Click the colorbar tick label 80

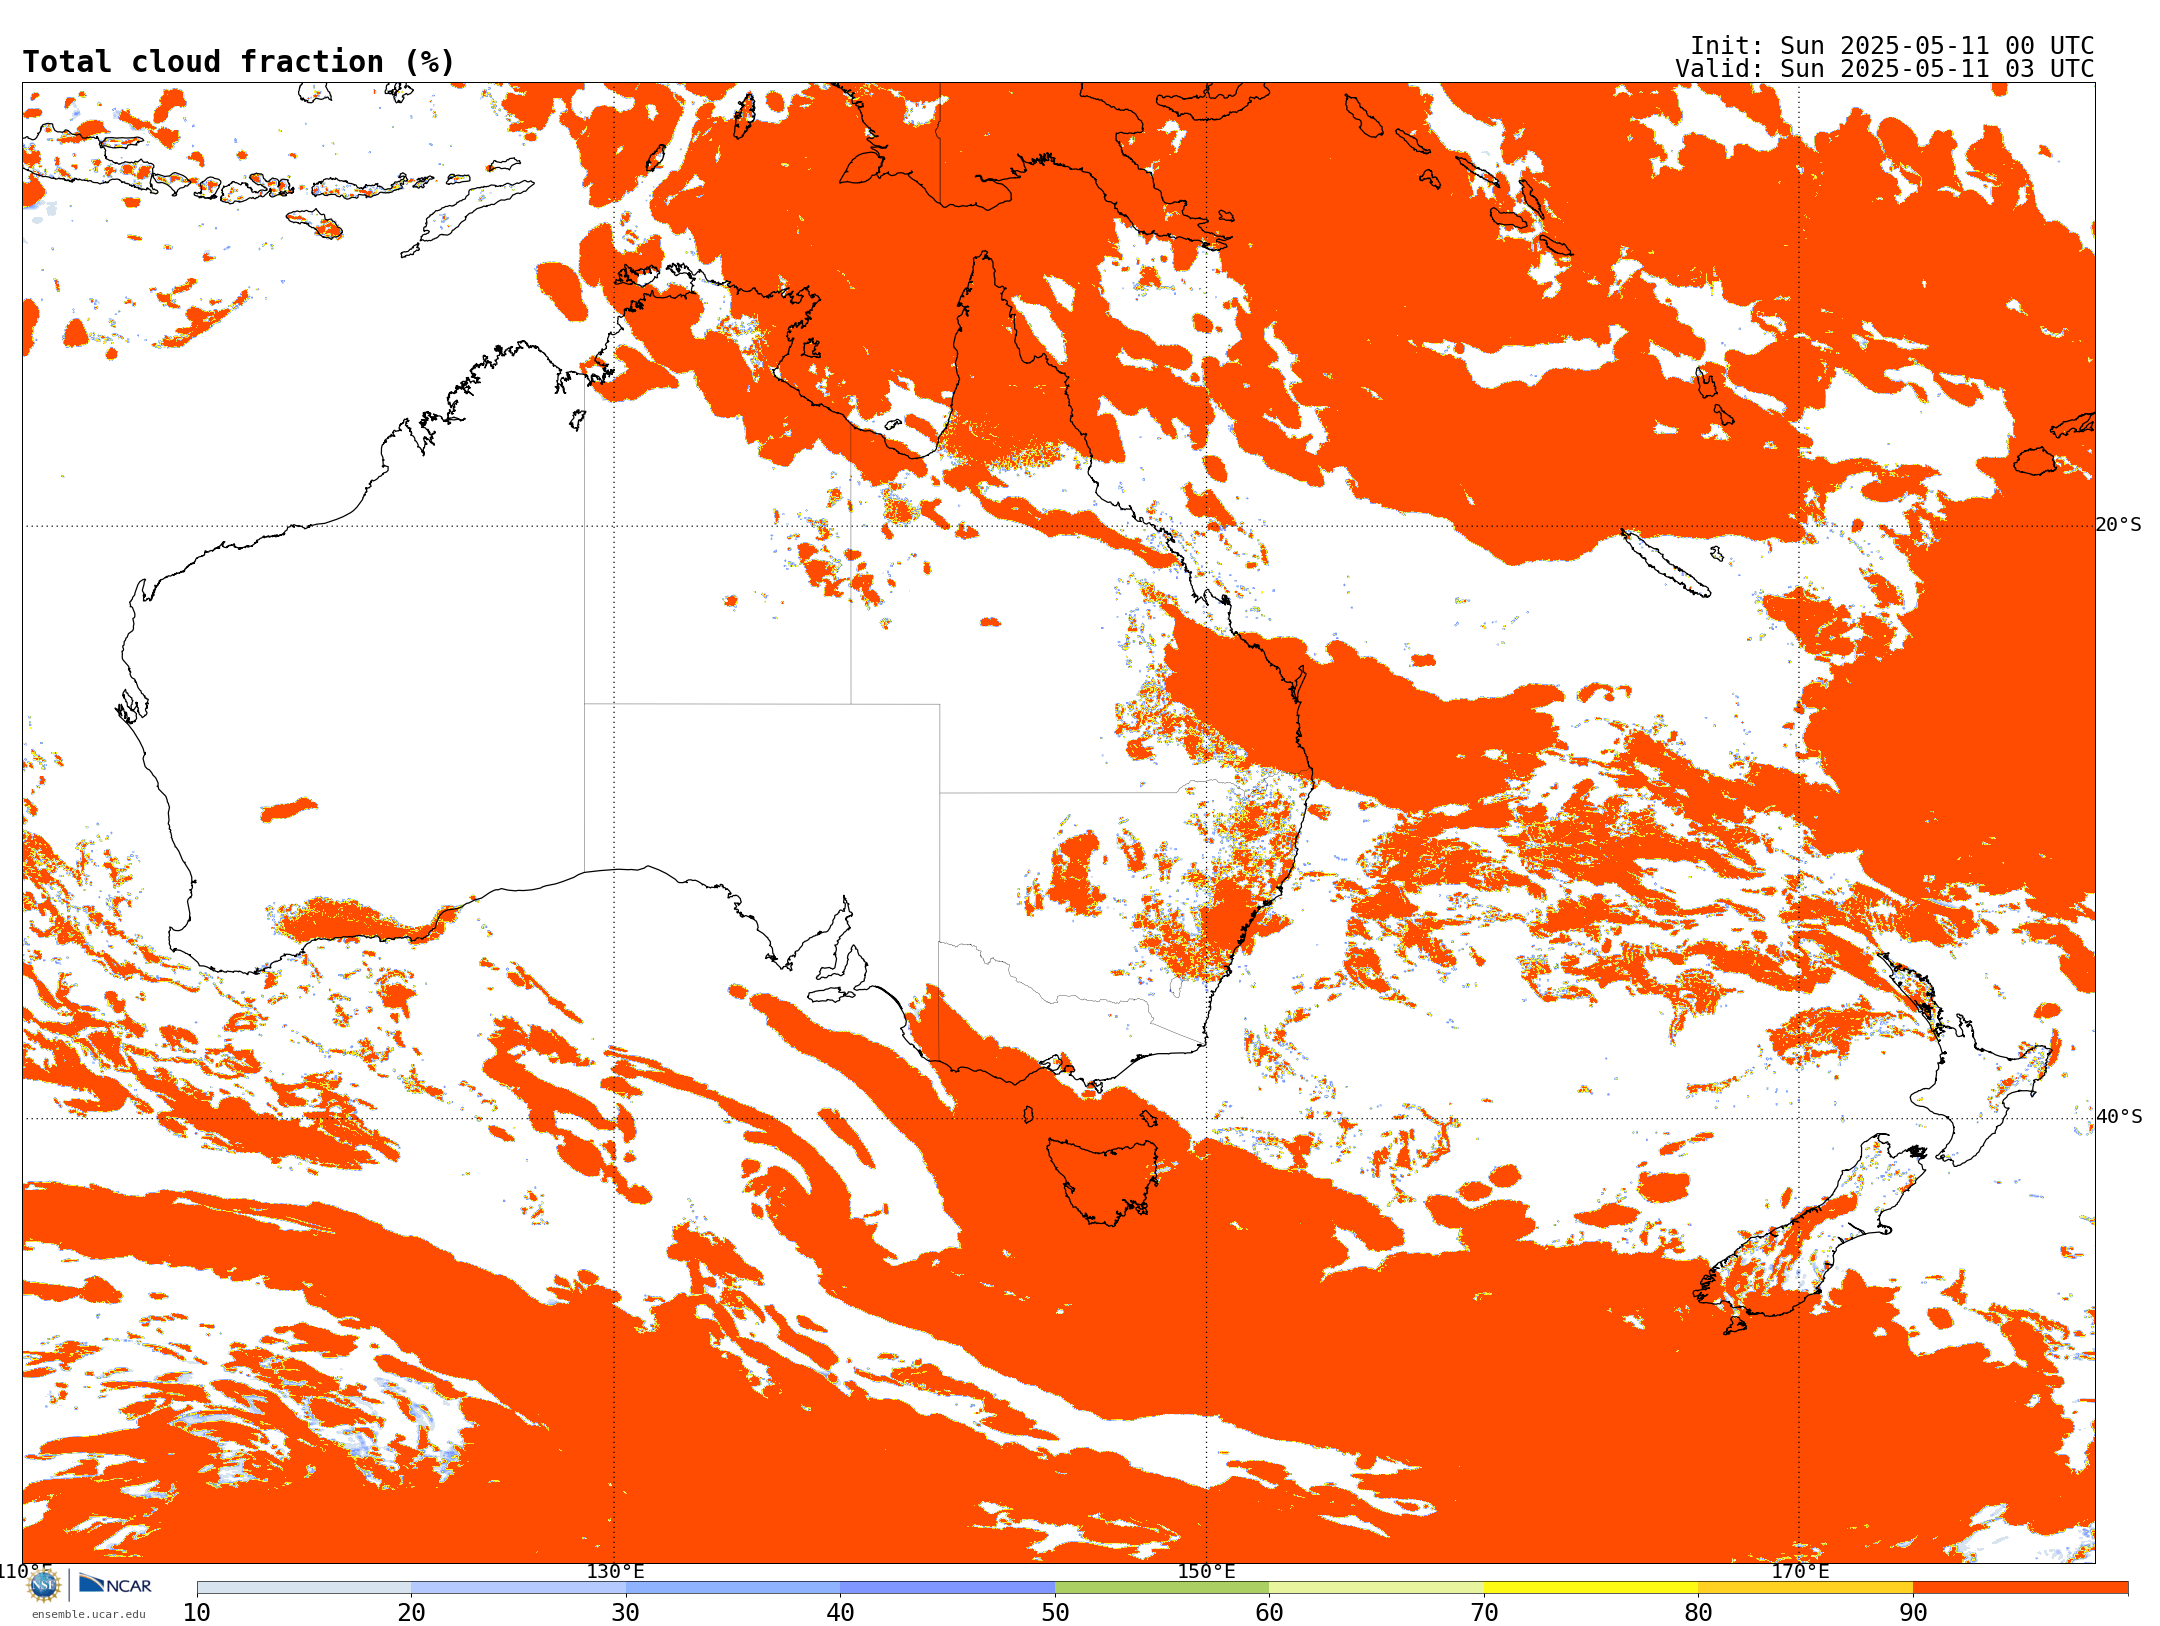[1698, 1613]
